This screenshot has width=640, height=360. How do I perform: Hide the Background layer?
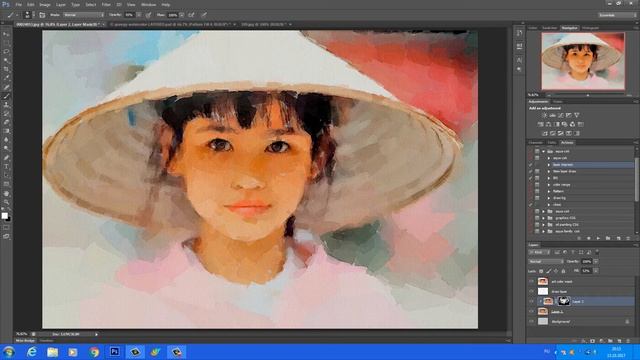pyautogui.click(x=531, y=322)
